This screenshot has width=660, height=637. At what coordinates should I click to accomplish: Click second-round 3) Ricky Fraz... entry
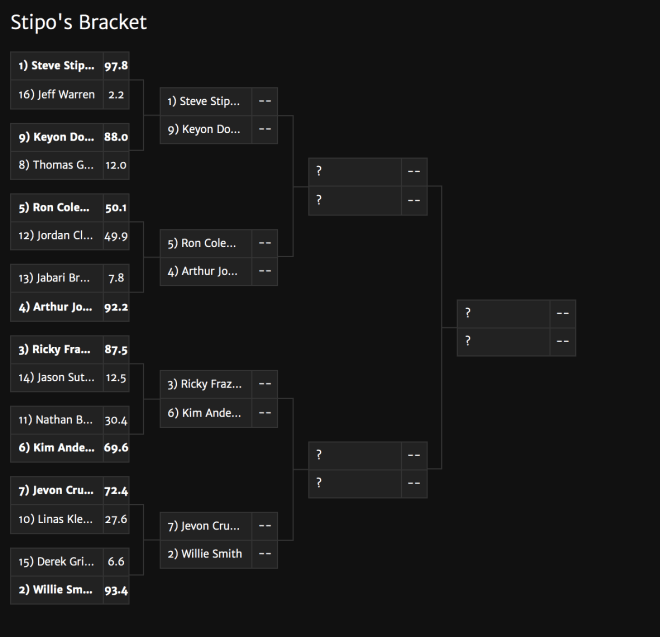point(219,384)
